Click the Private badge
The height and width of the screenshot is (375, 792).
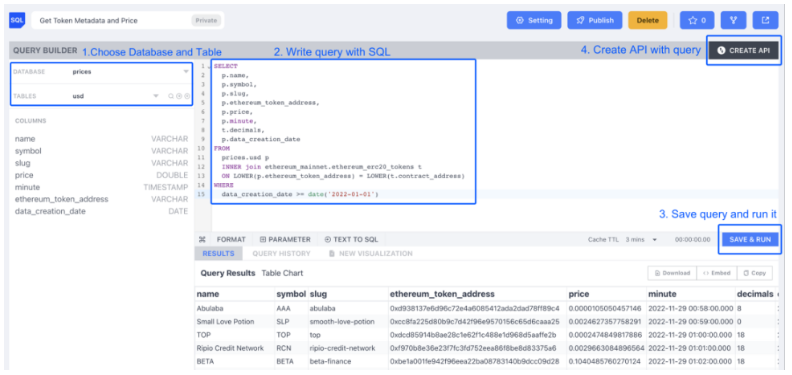click(206, 21)
